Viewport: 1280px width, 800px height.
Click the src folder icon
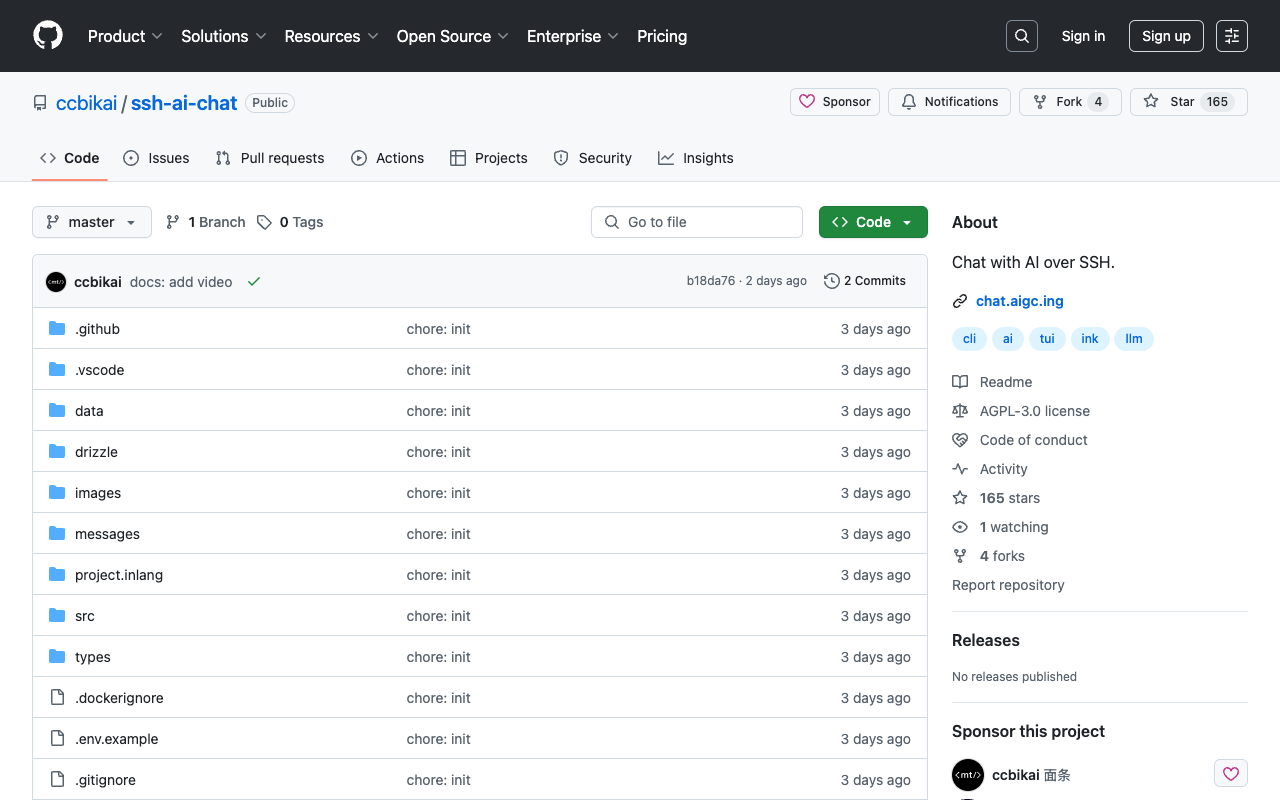click(57, 616)
